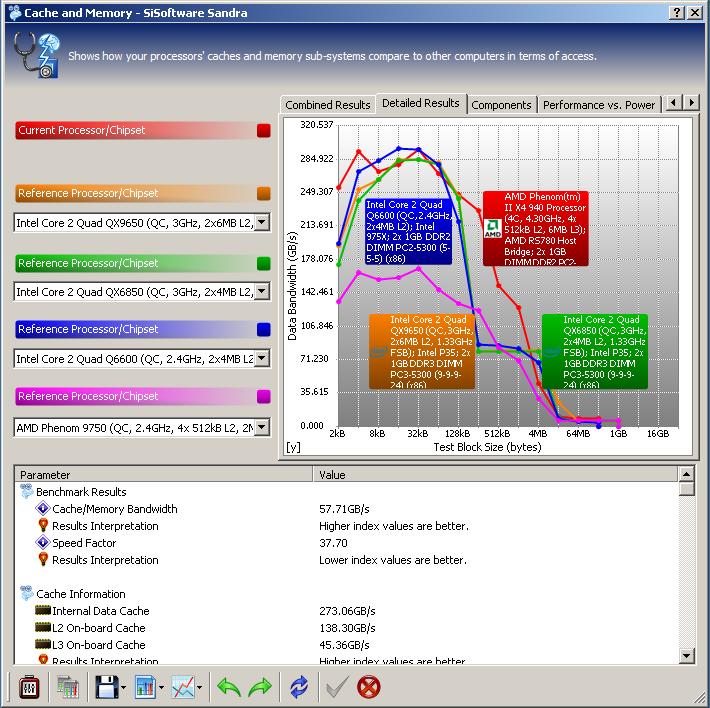
Task: Go forward with the green right arrow
Action: (260, 687)
